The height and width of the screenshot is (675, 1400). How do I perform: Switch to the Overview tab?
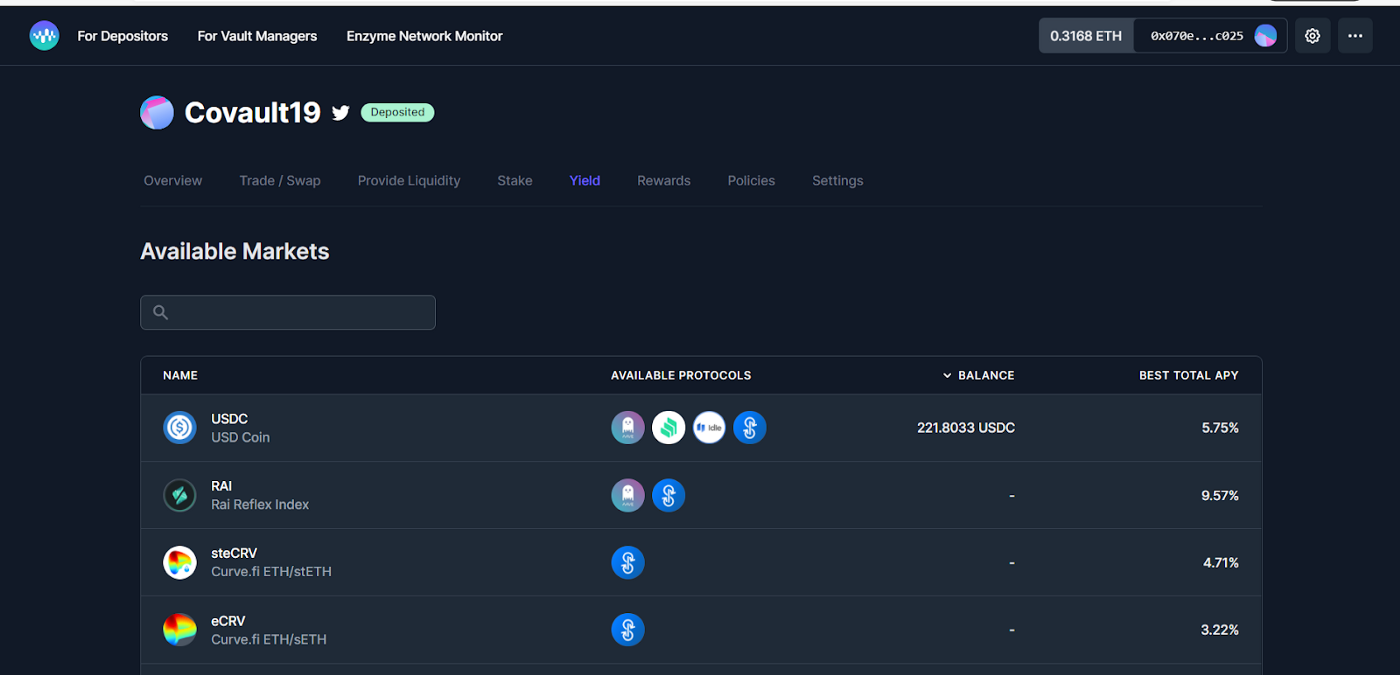(x=173, y=181)
